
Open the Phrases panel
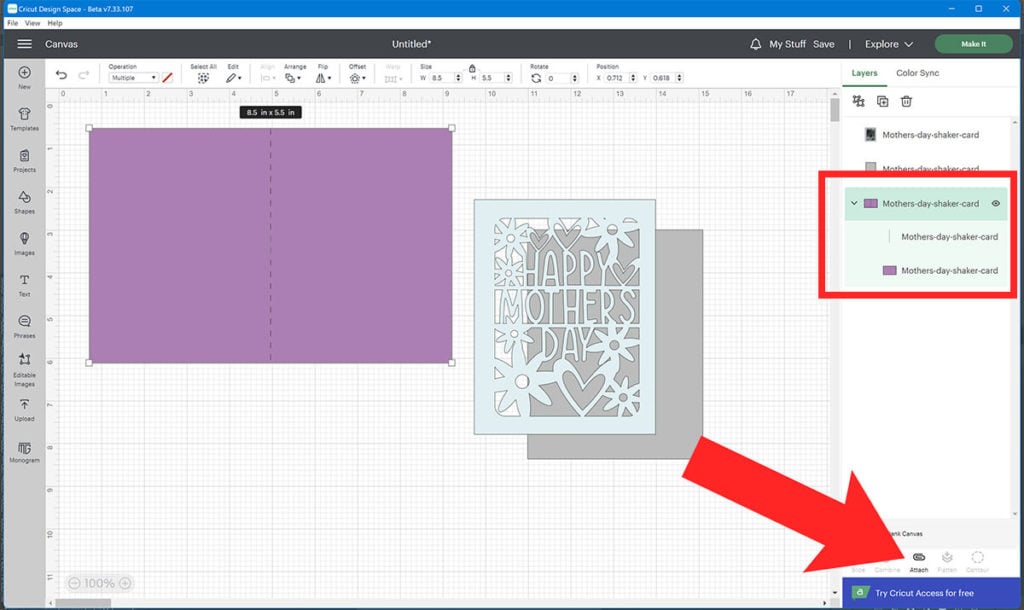tap(24, 326)
